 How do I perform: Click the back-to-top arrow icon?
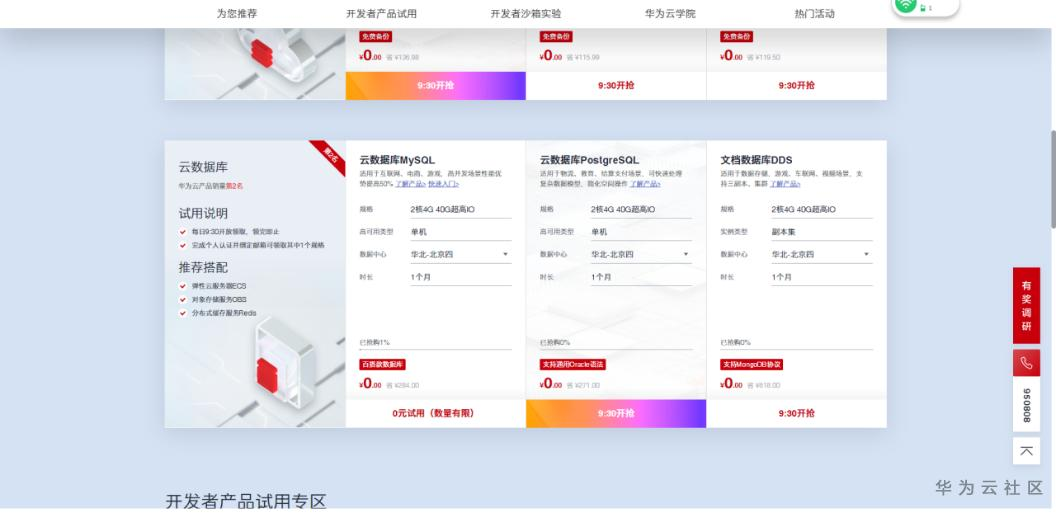click(x=1026, y=451)
